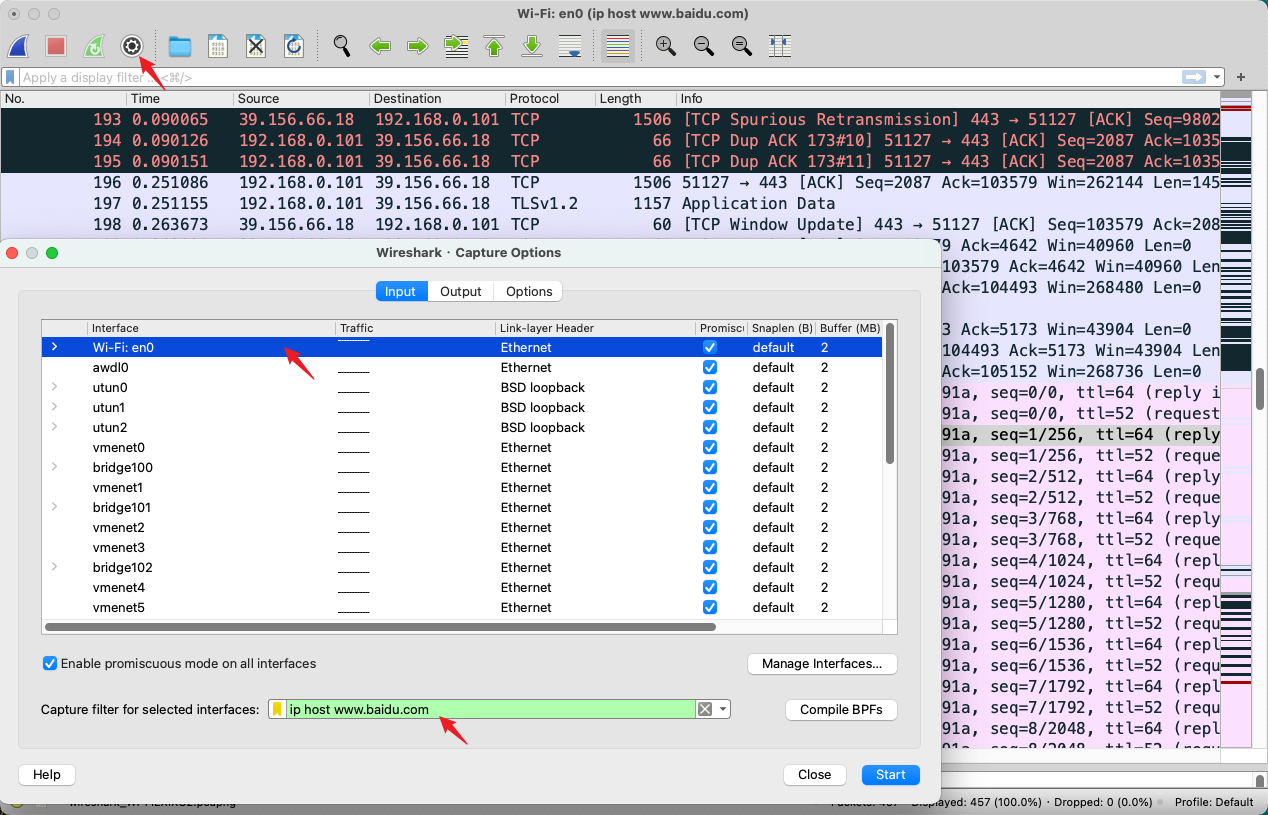Expand the bridge100 interface row
The image size is (1268, 815).
coord(54,467)
